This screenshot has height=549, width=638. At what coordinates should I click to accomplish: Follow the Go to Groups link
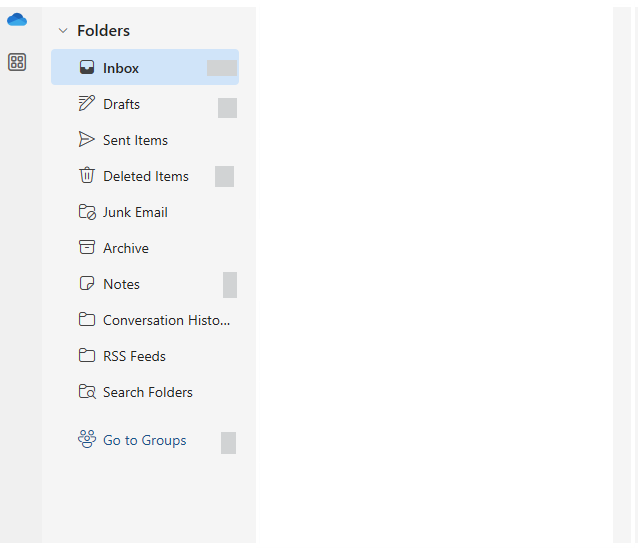144,440
